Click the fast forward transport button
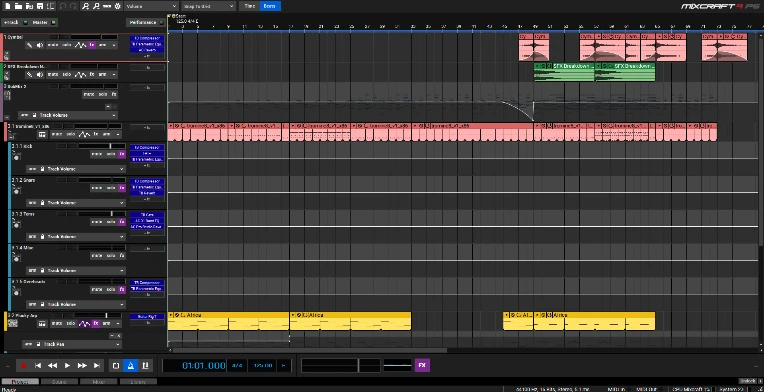This screenshot has height=392, width=764. point(82,365)
